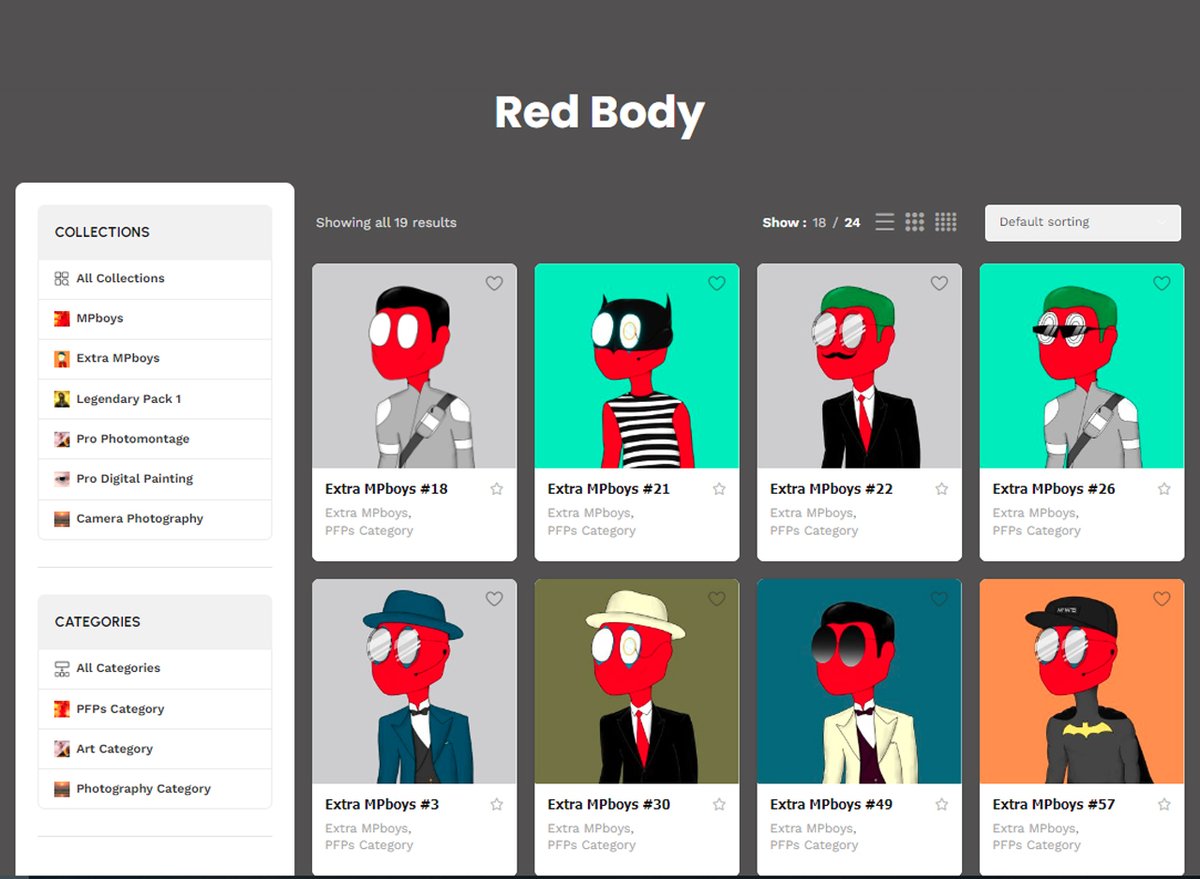
Task: Click the Legendary Pack 1 thumbnail icon
Action: (x=62, y=399)
